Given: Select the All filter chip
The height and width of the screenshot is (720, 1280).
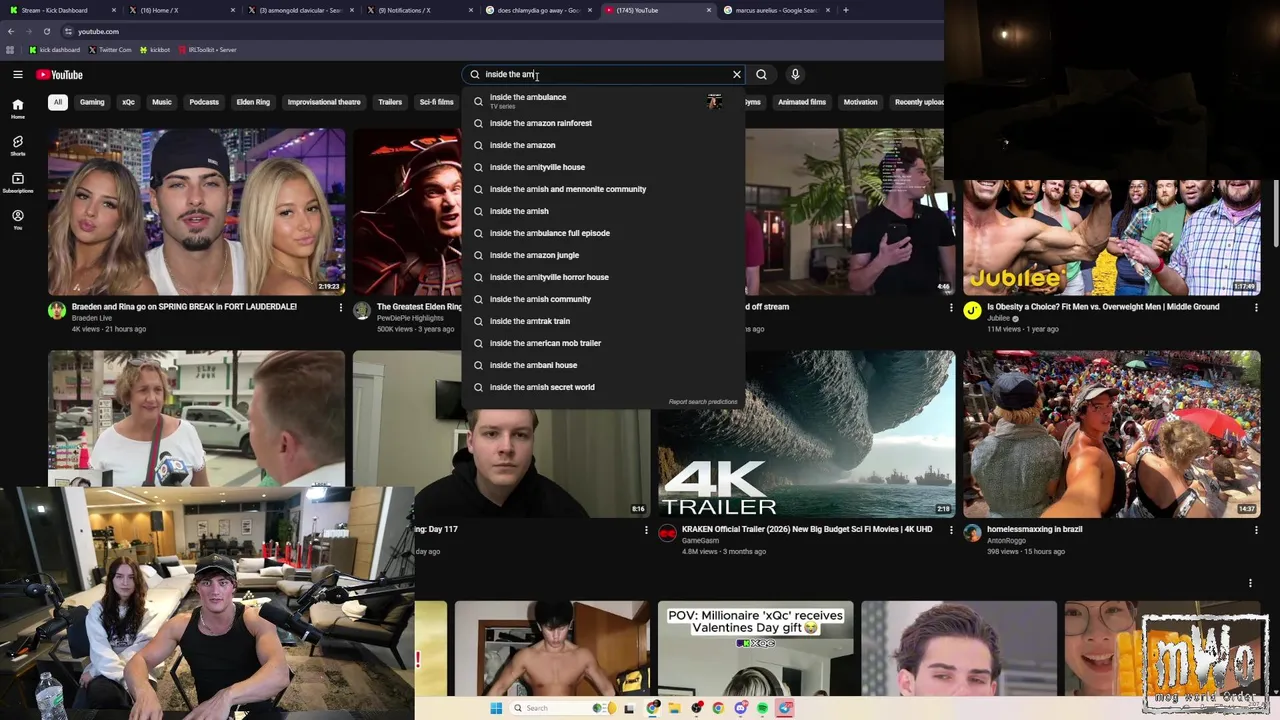Looking at the screenshot, I should (x=58, y=102).
